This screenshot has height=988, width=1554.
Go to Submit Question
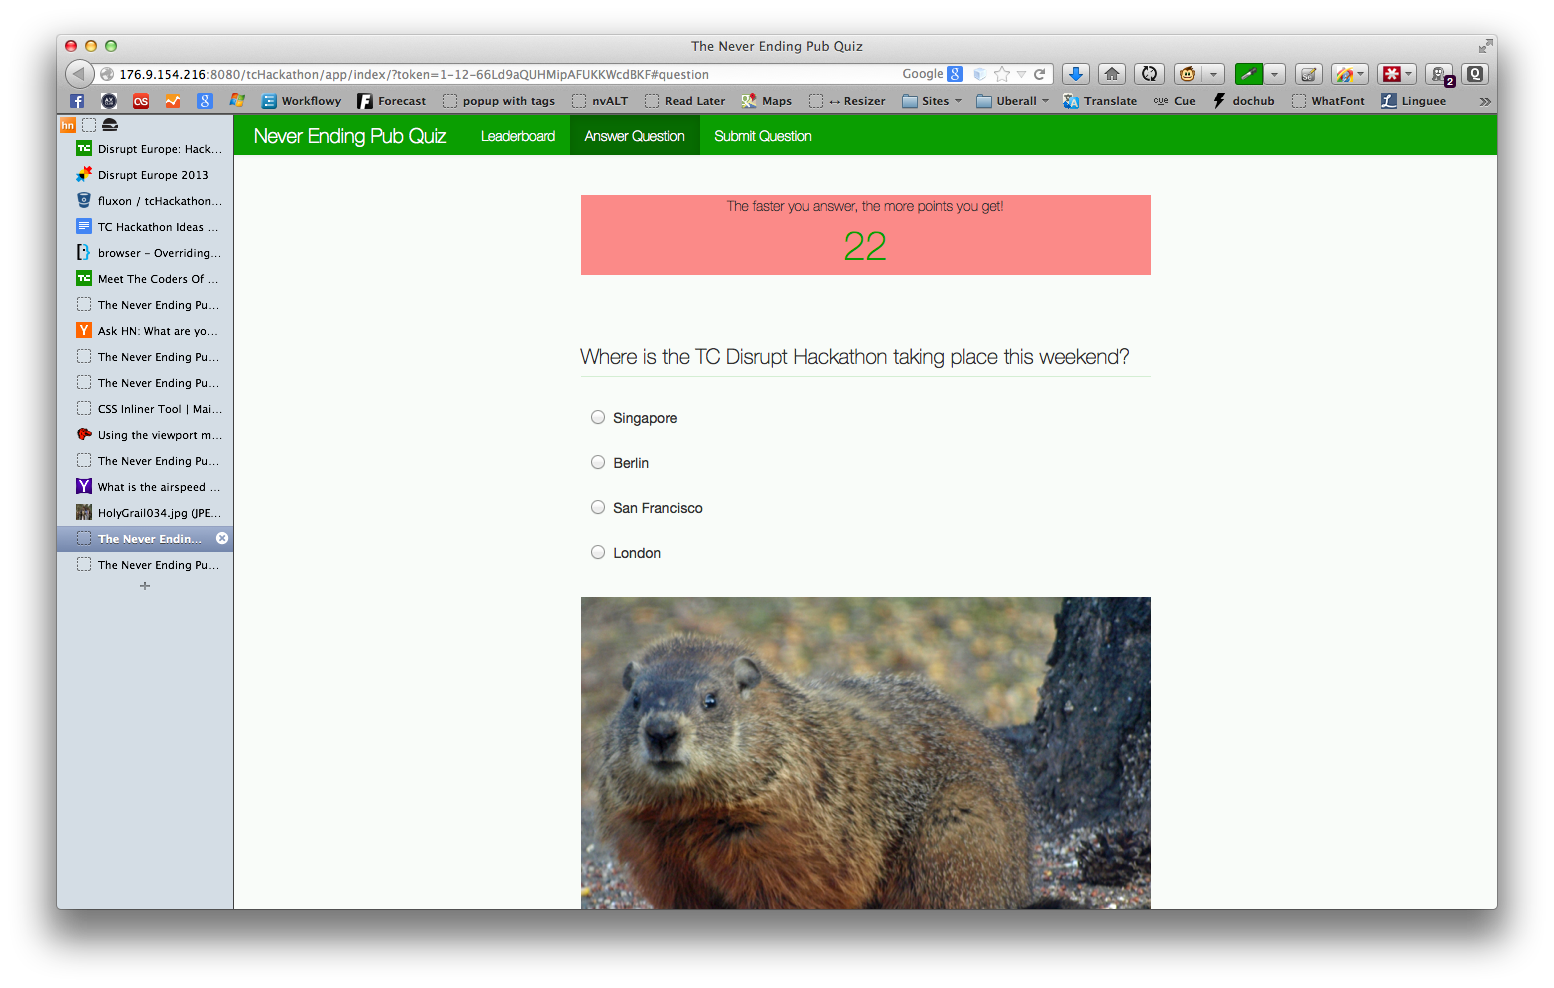pyautogui.click(x=762, y=135)
